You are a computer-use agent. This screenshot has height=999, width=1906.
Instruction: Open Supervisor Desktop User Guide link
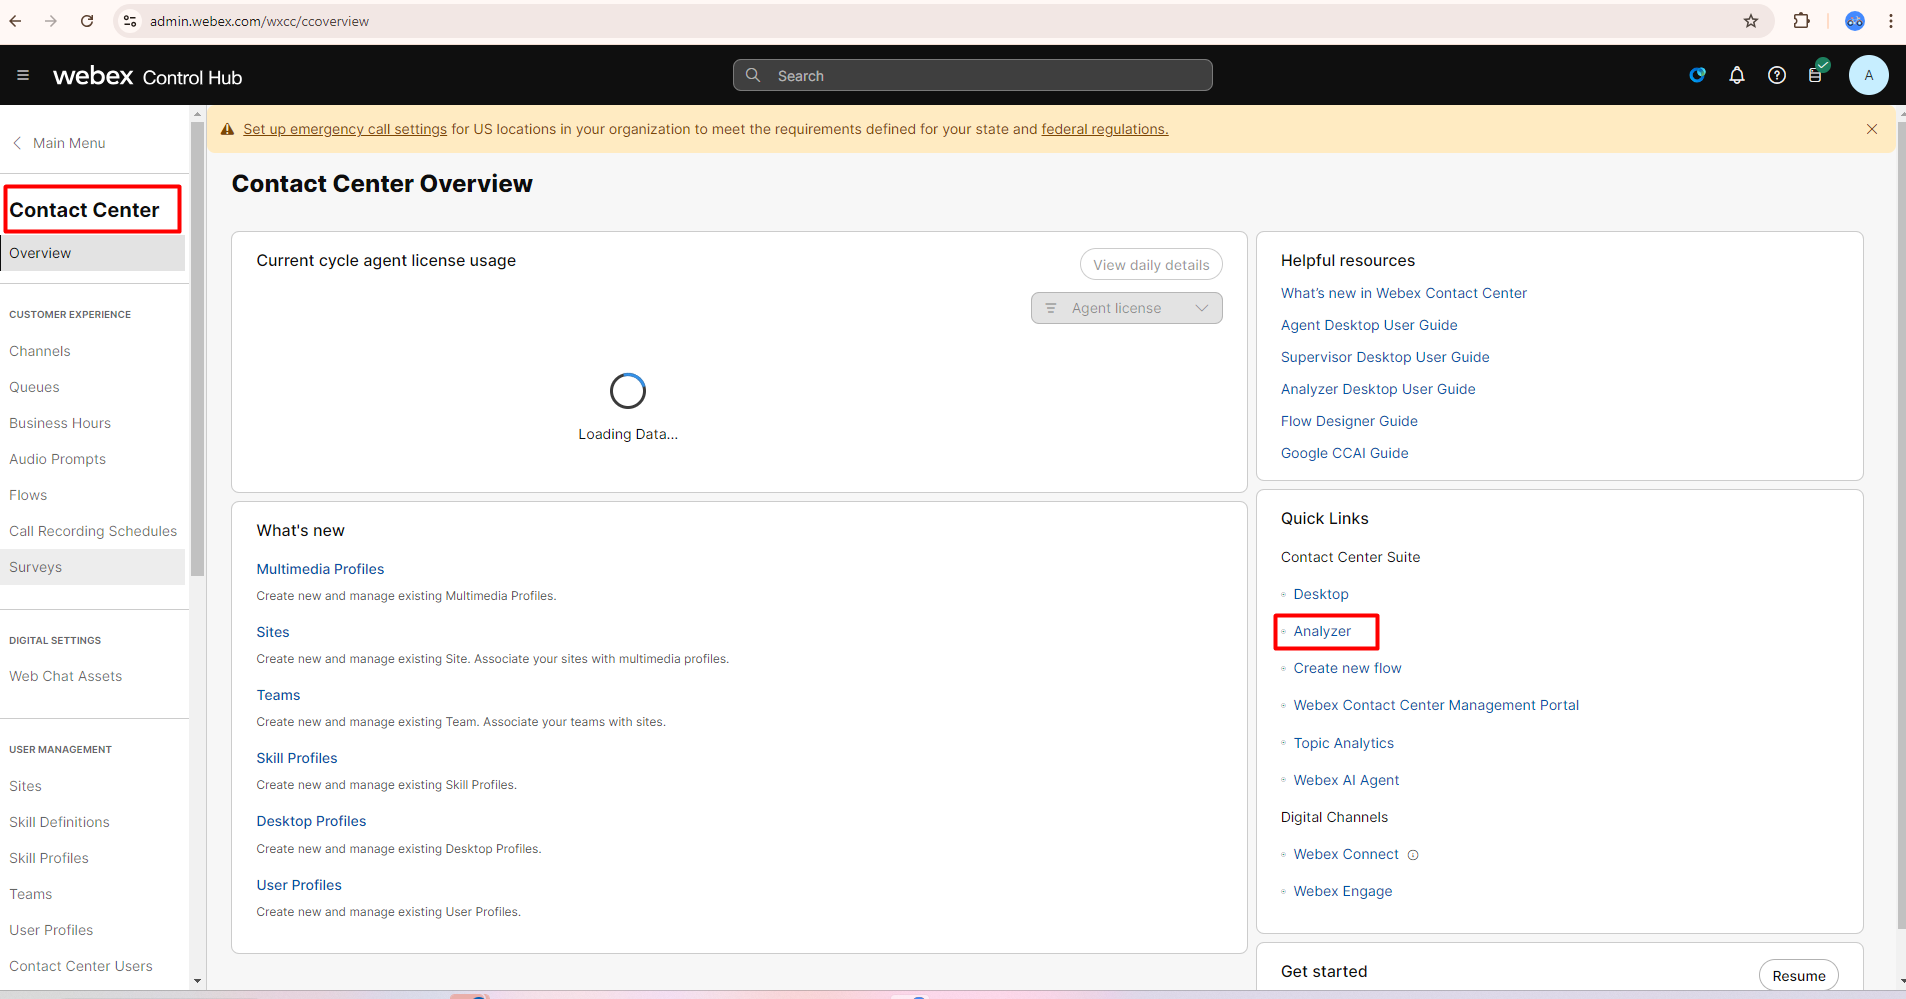click(1385, 357)
